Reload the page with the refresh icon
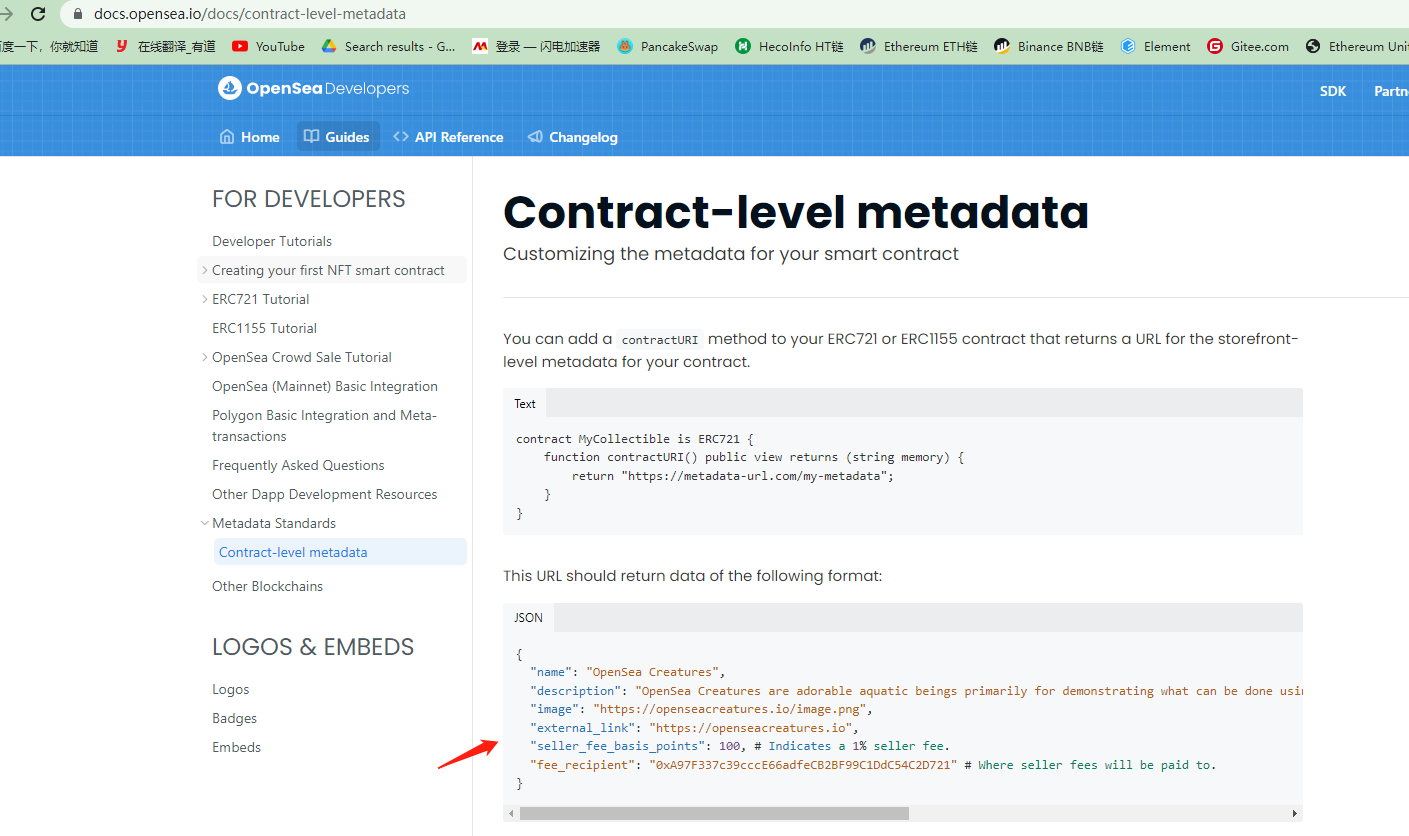 [x=38, y=14]
